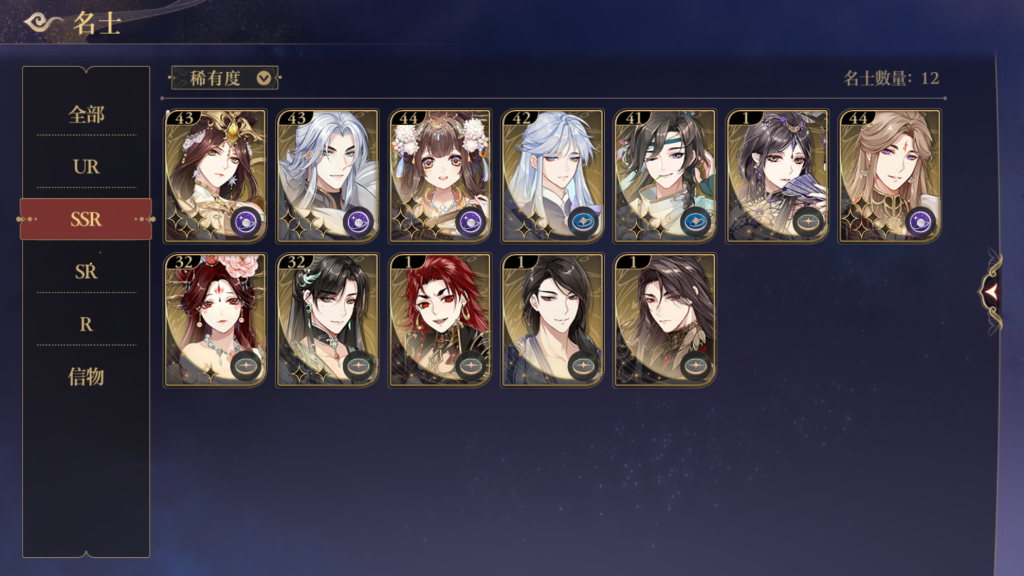Image resolution: width=1024 pixels, height=576 pixels.
Task: Click purple planet badge on first level 43 card
Action: point(246,223)
